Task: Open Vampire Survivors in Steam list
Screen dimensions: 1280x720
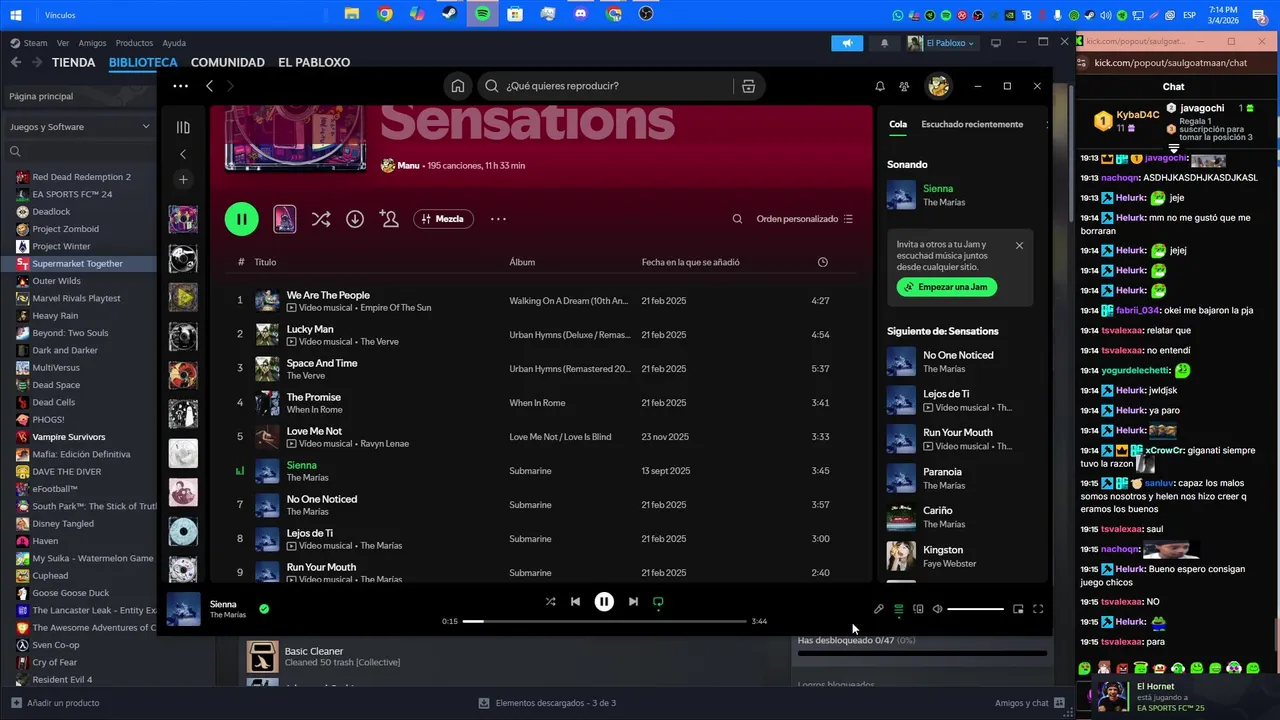Action: (68, 437)
